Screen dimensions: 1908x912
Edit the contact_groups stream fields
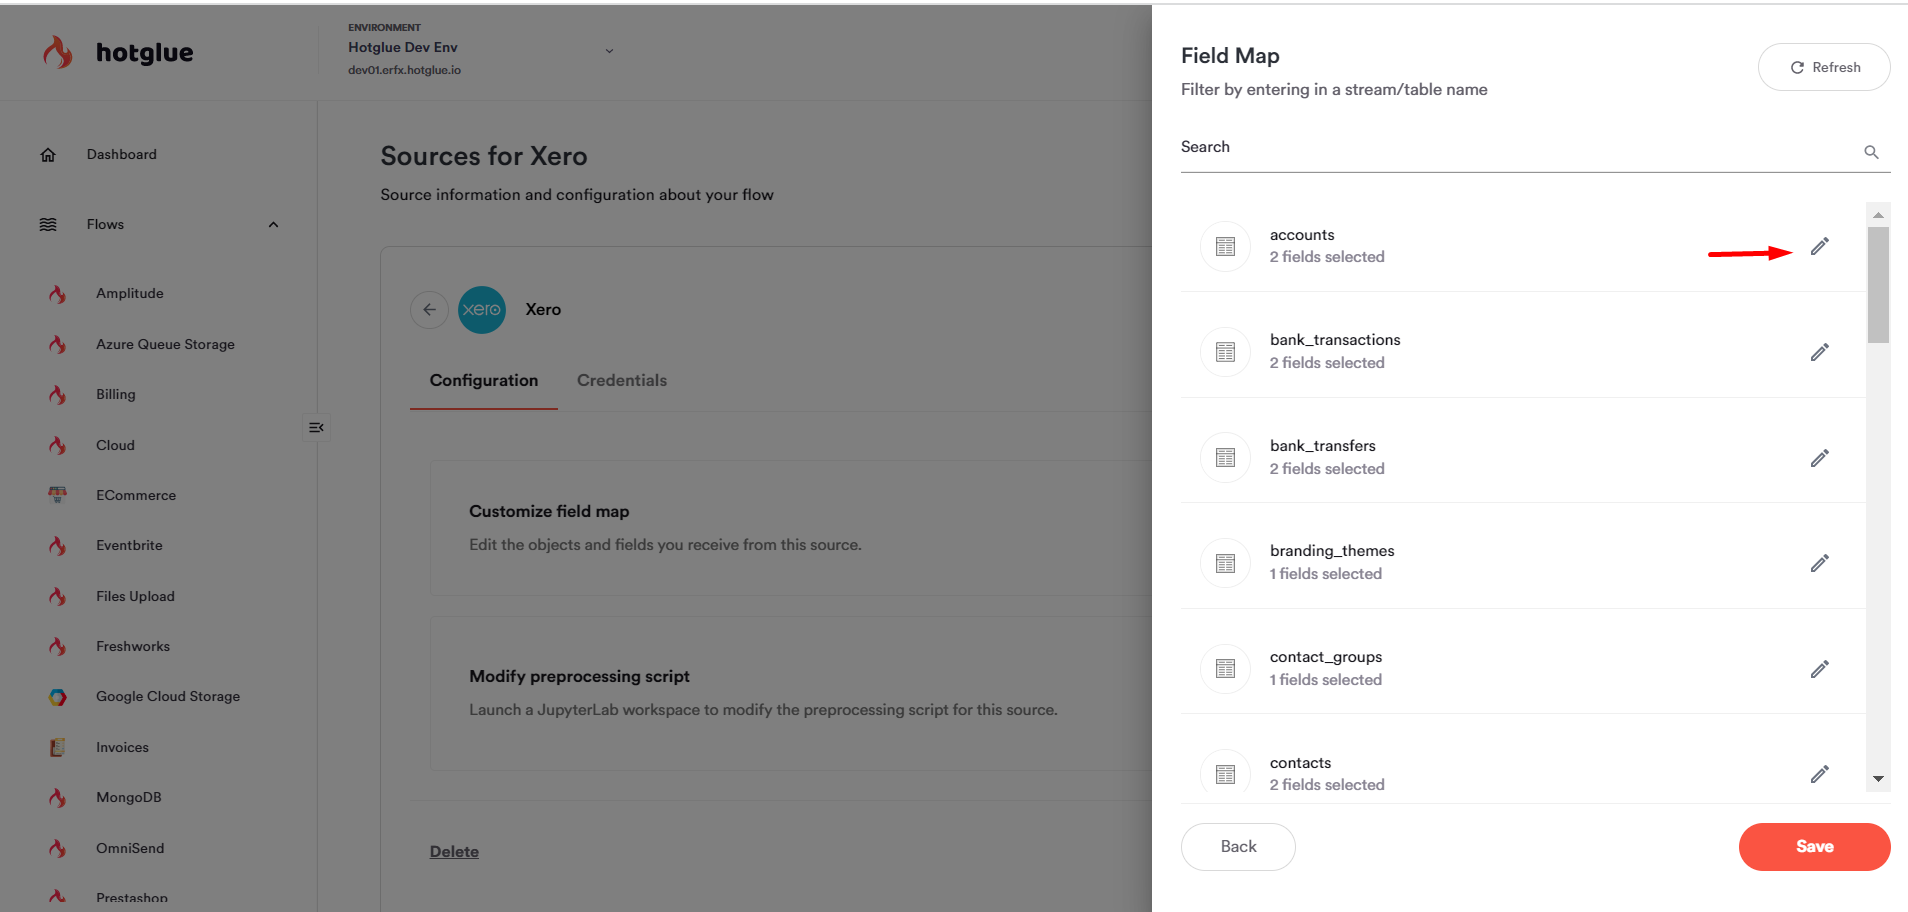1819,669
